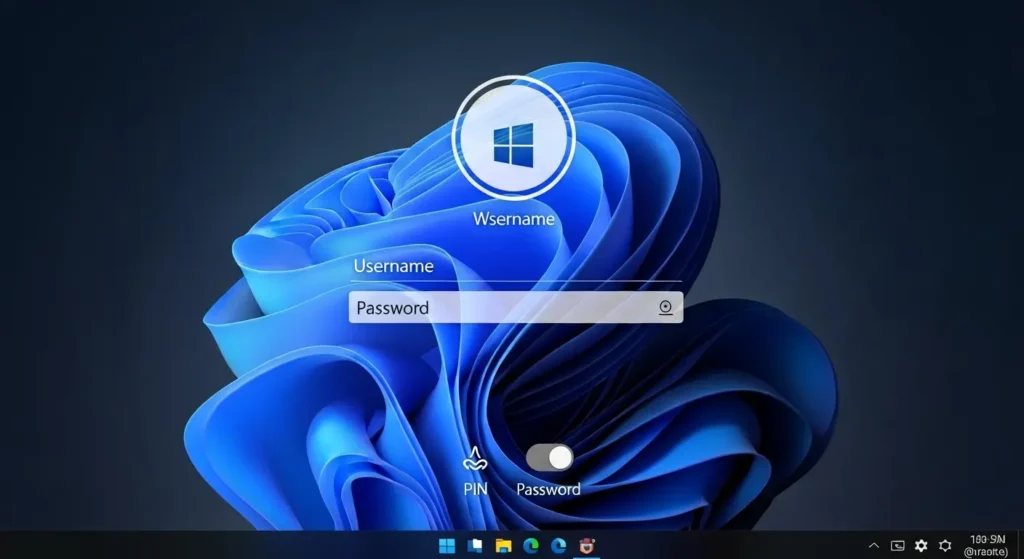Viewport: 1024px width, 559px height.
Task: Click the reveal password eye icon
Action: point(665,308)
